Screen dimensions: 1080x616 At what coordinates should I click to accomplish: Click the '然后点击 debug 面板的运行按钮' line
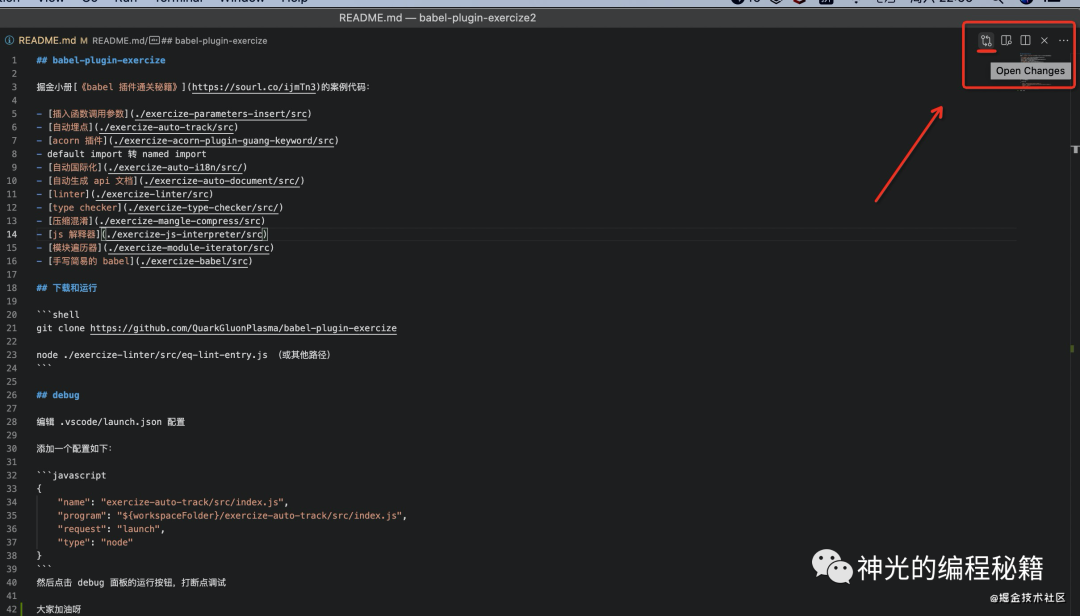tap(131, 584)
